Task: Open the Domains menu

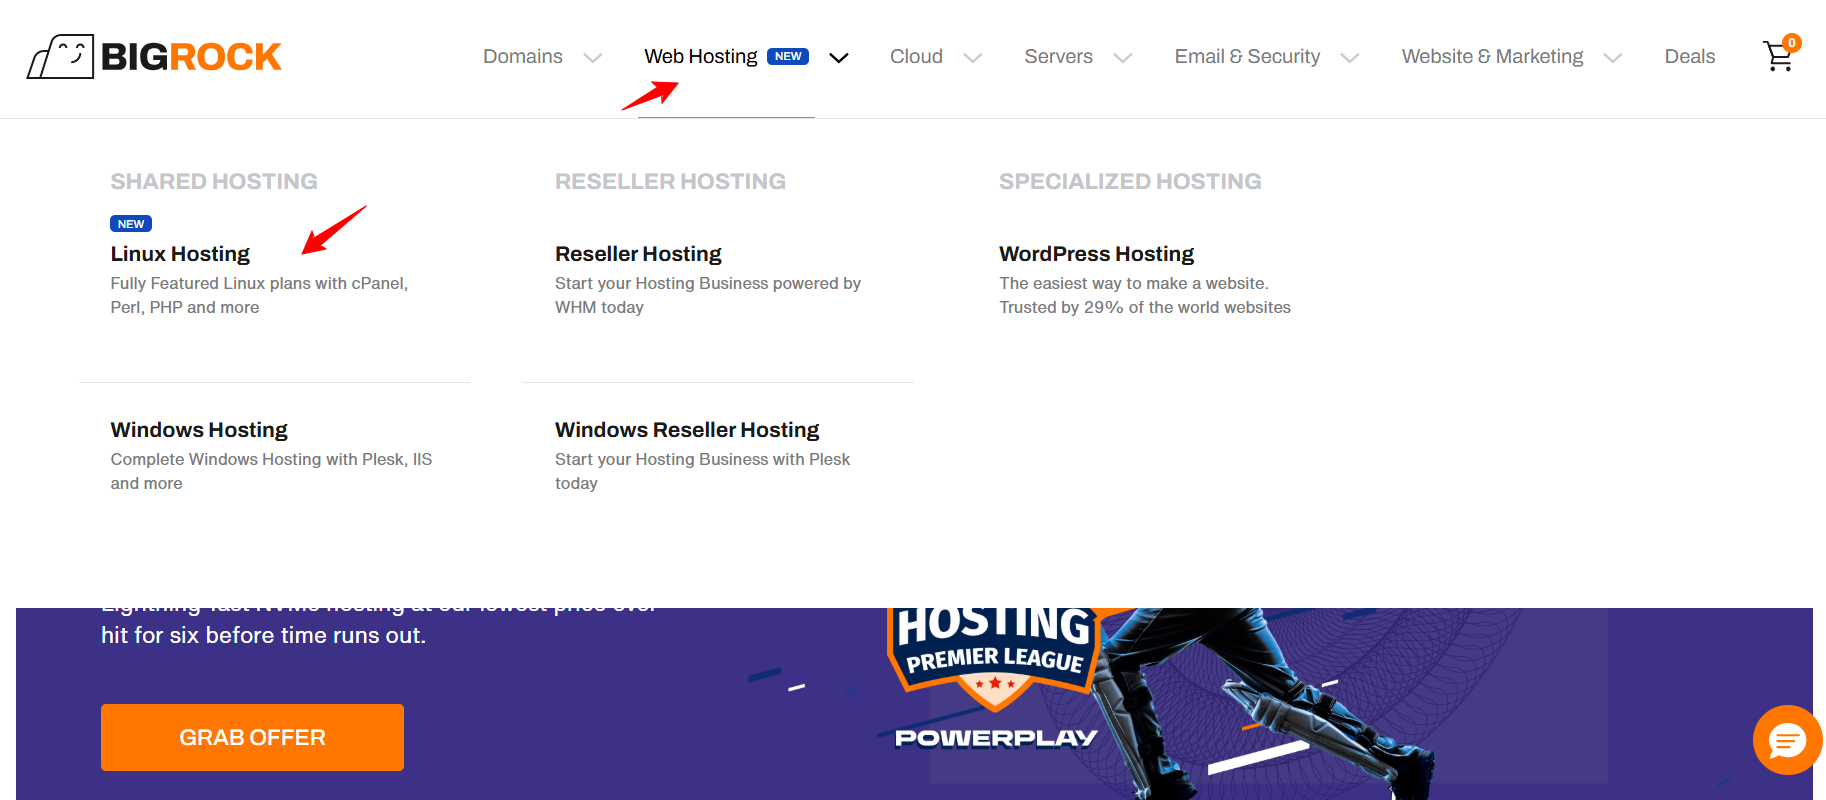Action: 523,57
